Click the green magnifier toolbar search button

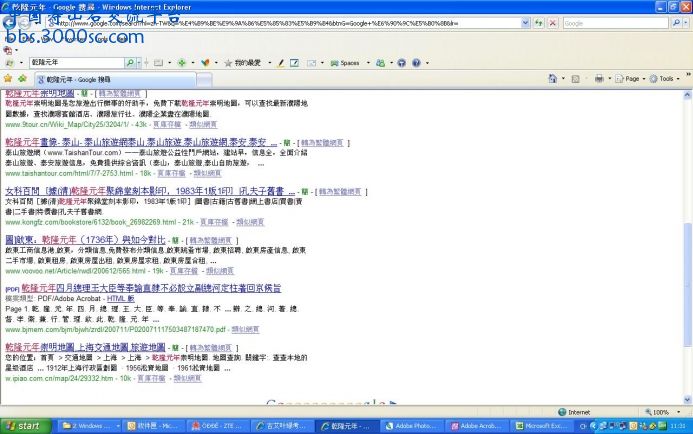tap(130, 63)
